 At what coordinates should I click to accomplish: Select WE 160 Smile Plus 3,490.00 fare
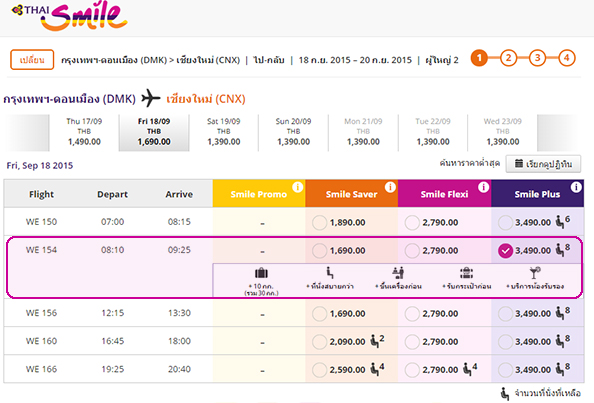click(x=505, y=342)
